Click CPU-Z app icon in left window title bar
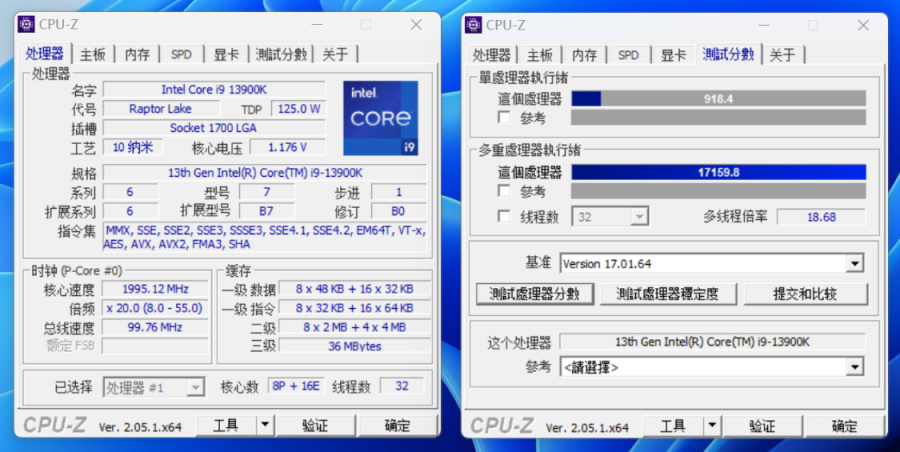The height and width of the screenshot is (452, 900). (26, 25)
